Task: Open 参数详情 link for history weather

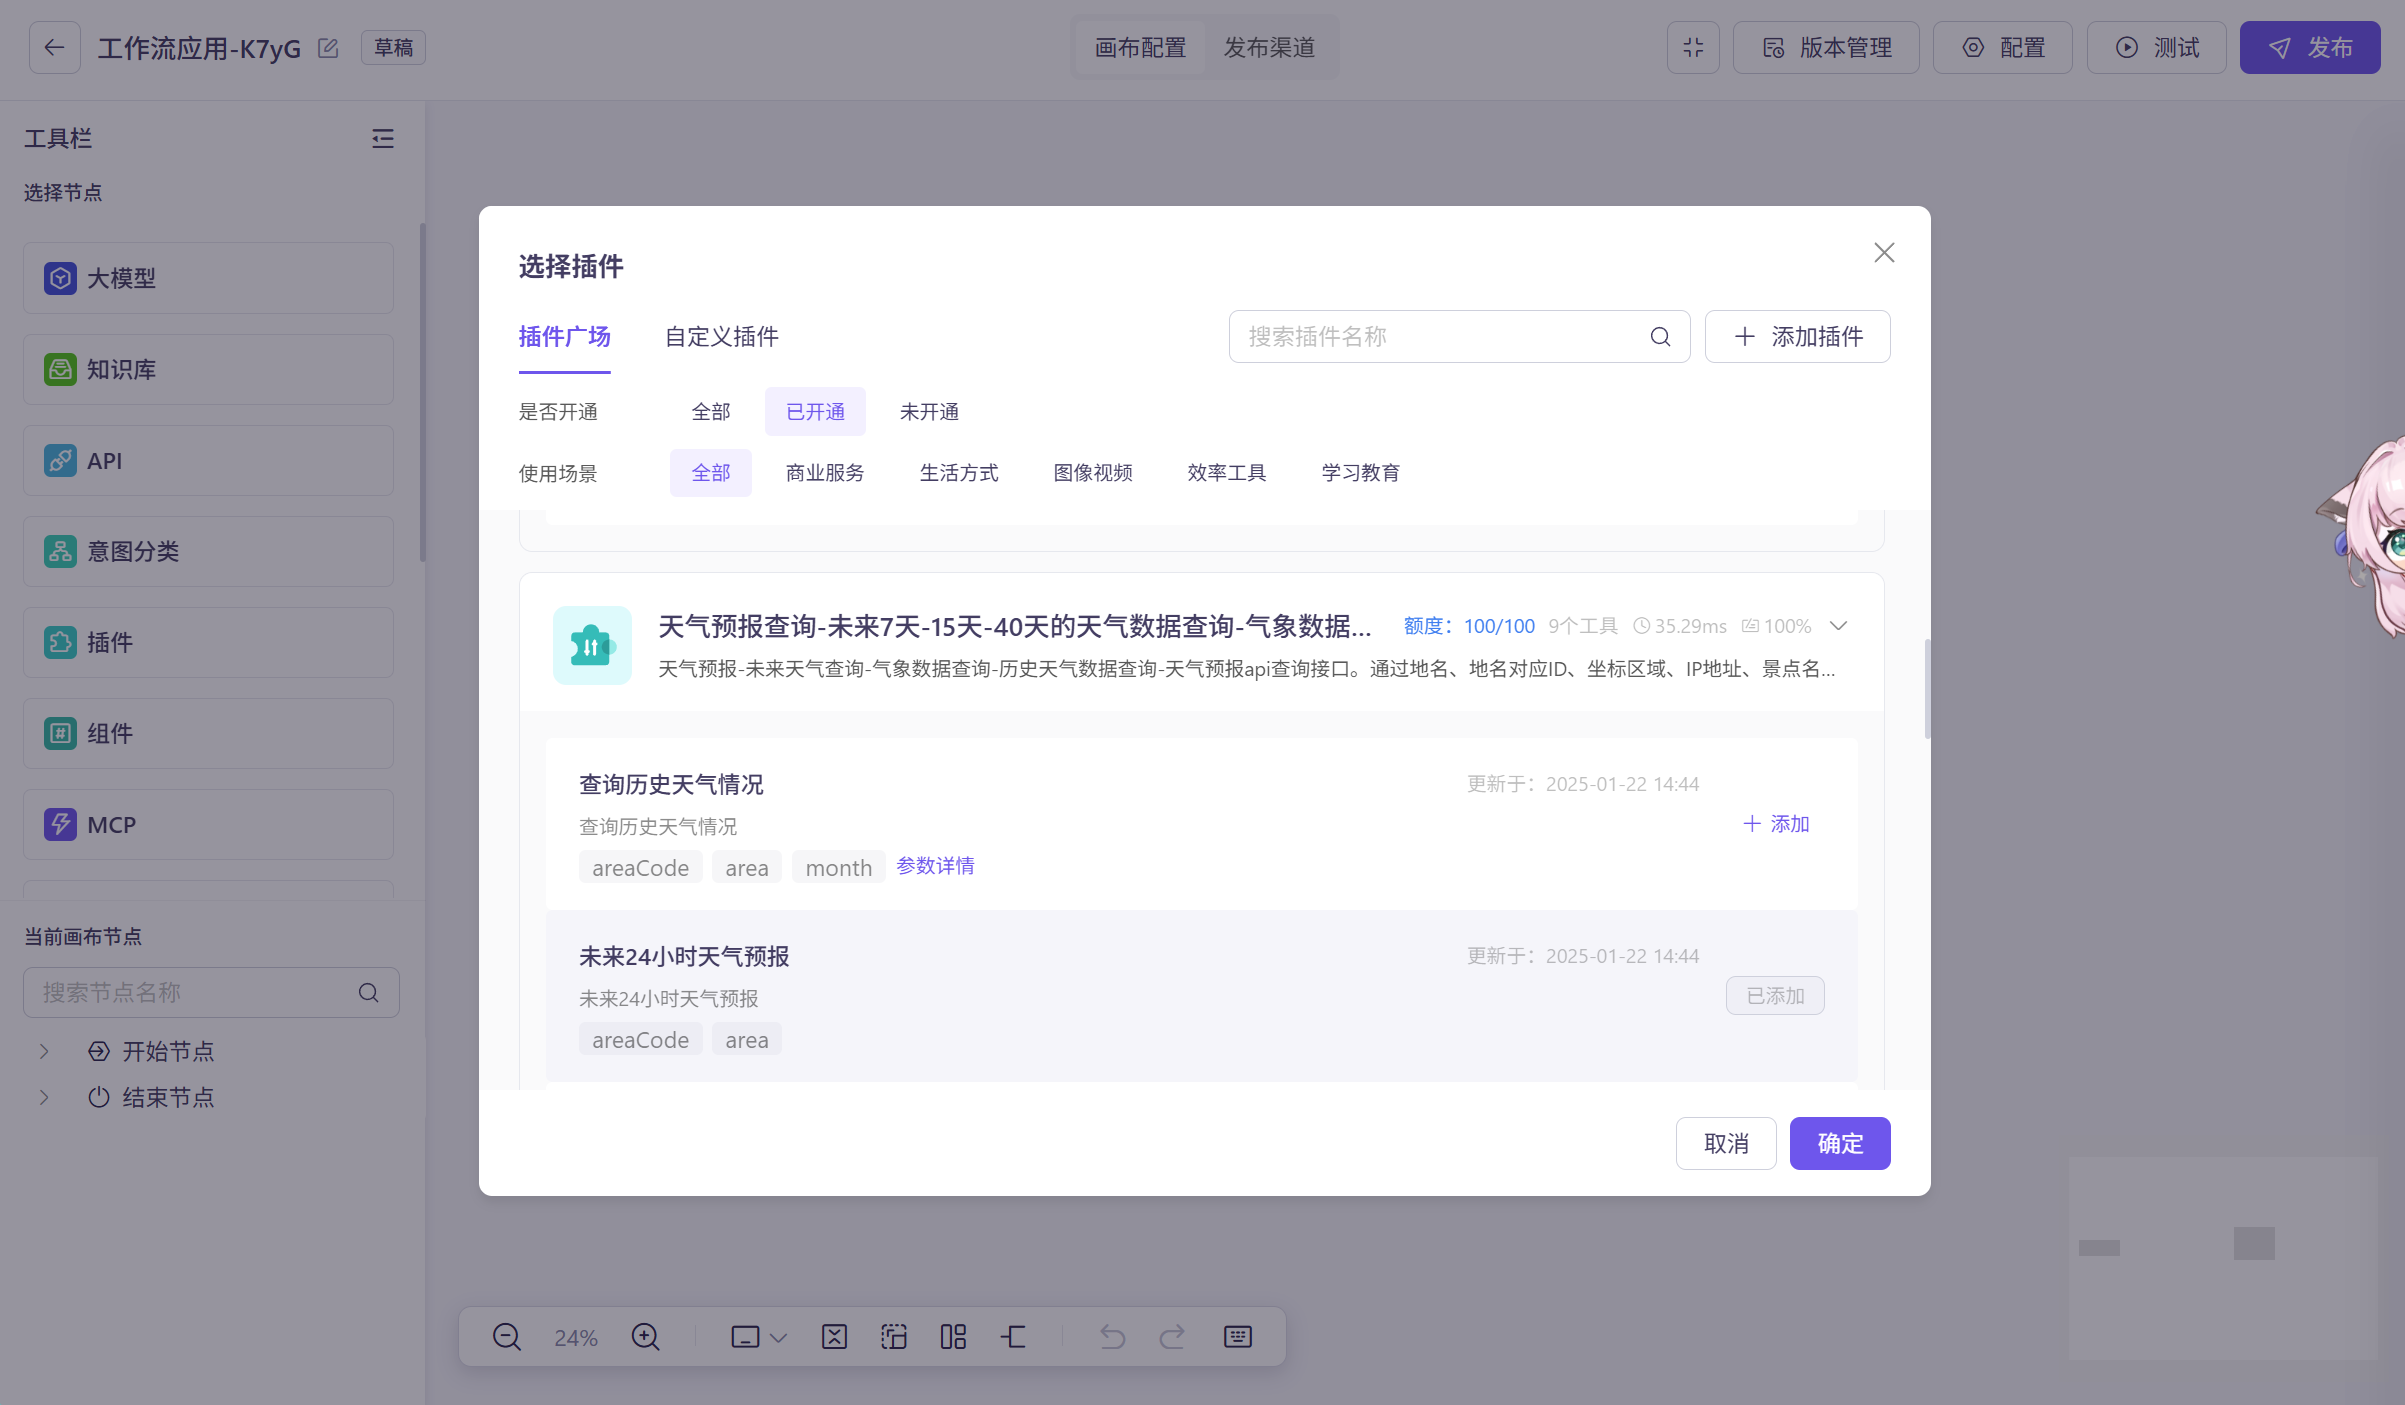Action: tap(935, 866)
